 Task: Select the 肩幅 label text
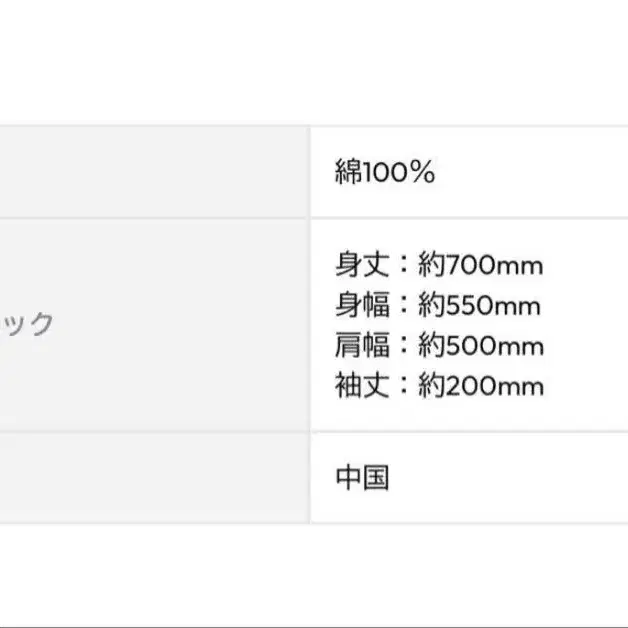pos(362,345)
